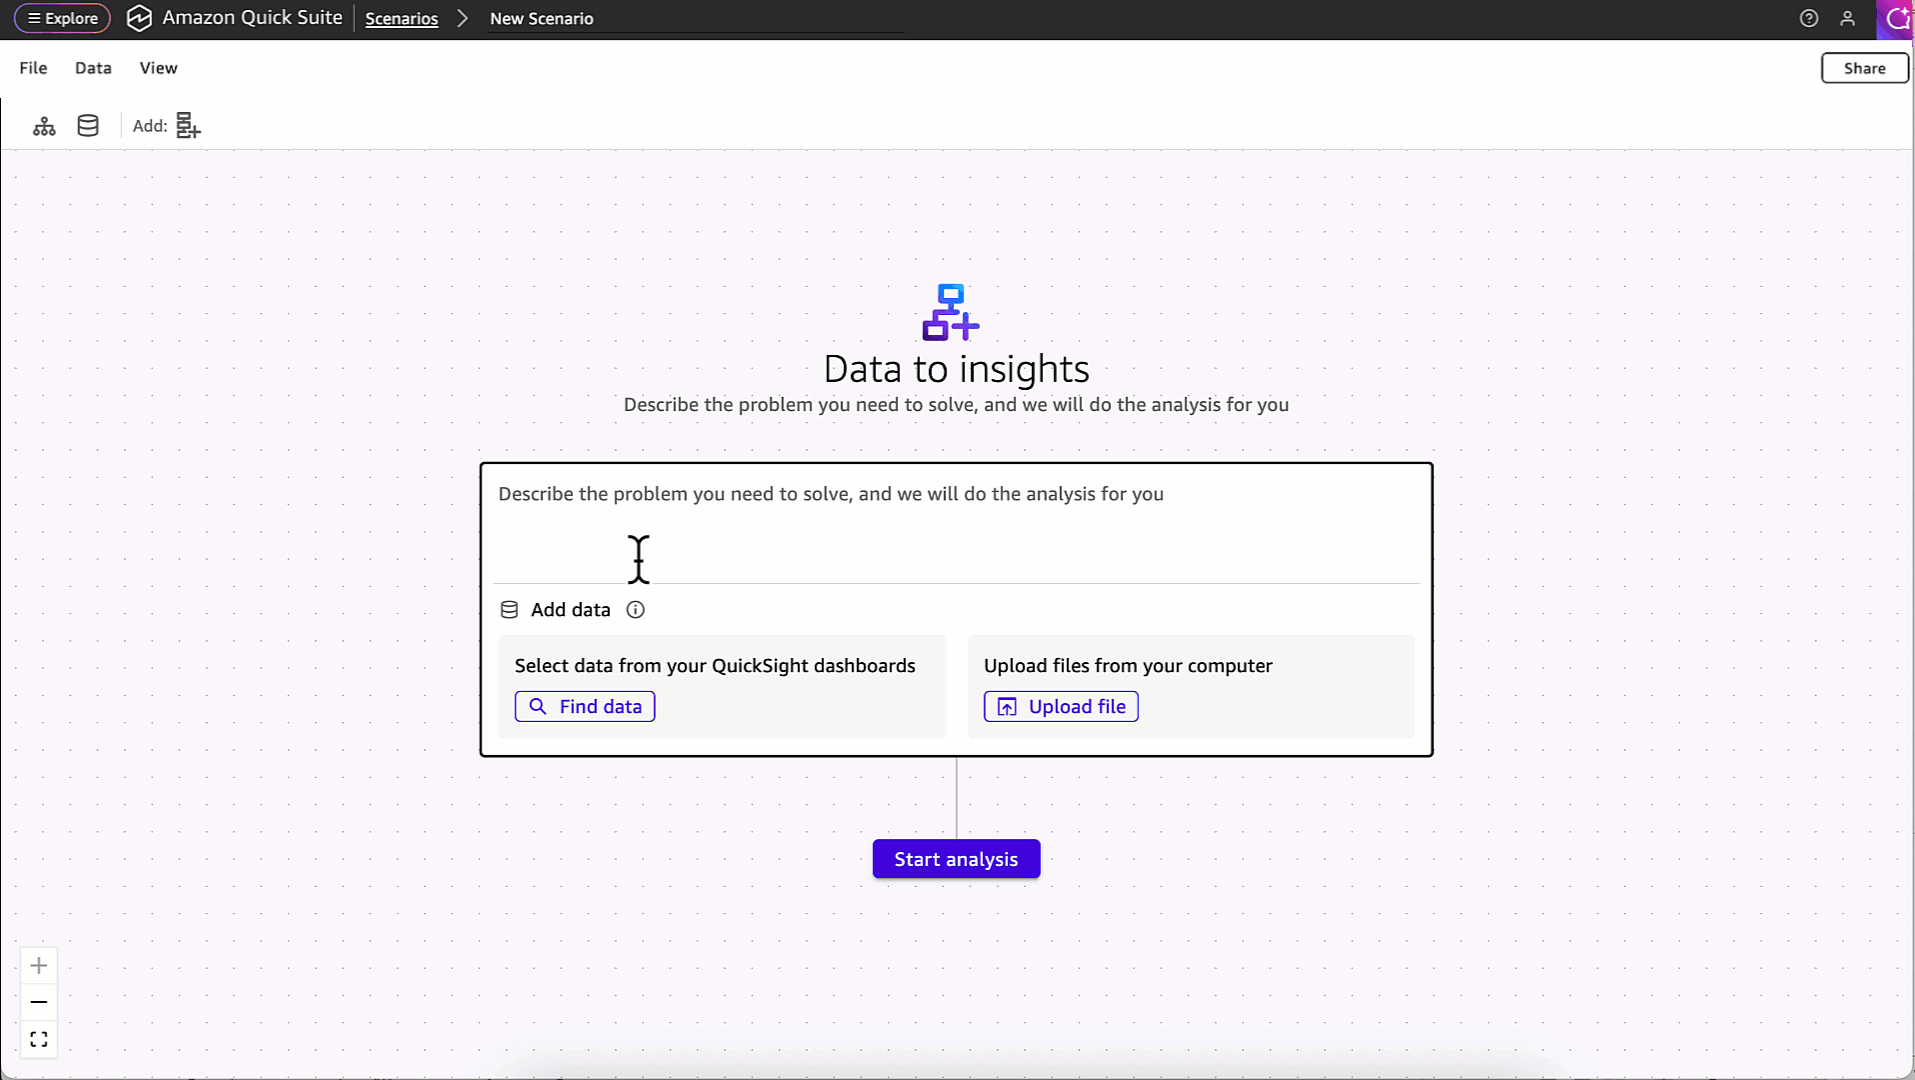Viewport: 1915px width, 1080px height.
Task: Launch the Quick assistant chat icon
Action: coord(1897,18)
